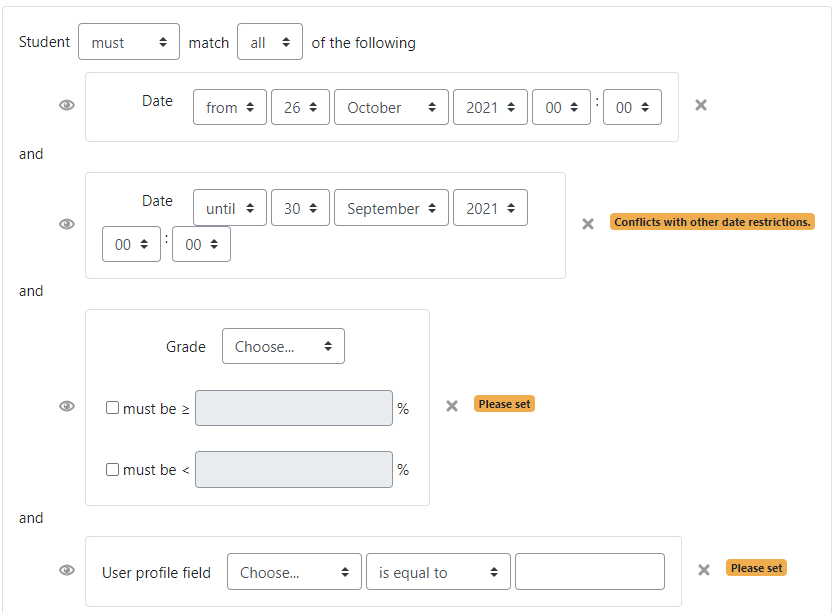The width and height of the screenshot is (836, 613).
Task: Open the September month dropdown
Action: [391, 207]
